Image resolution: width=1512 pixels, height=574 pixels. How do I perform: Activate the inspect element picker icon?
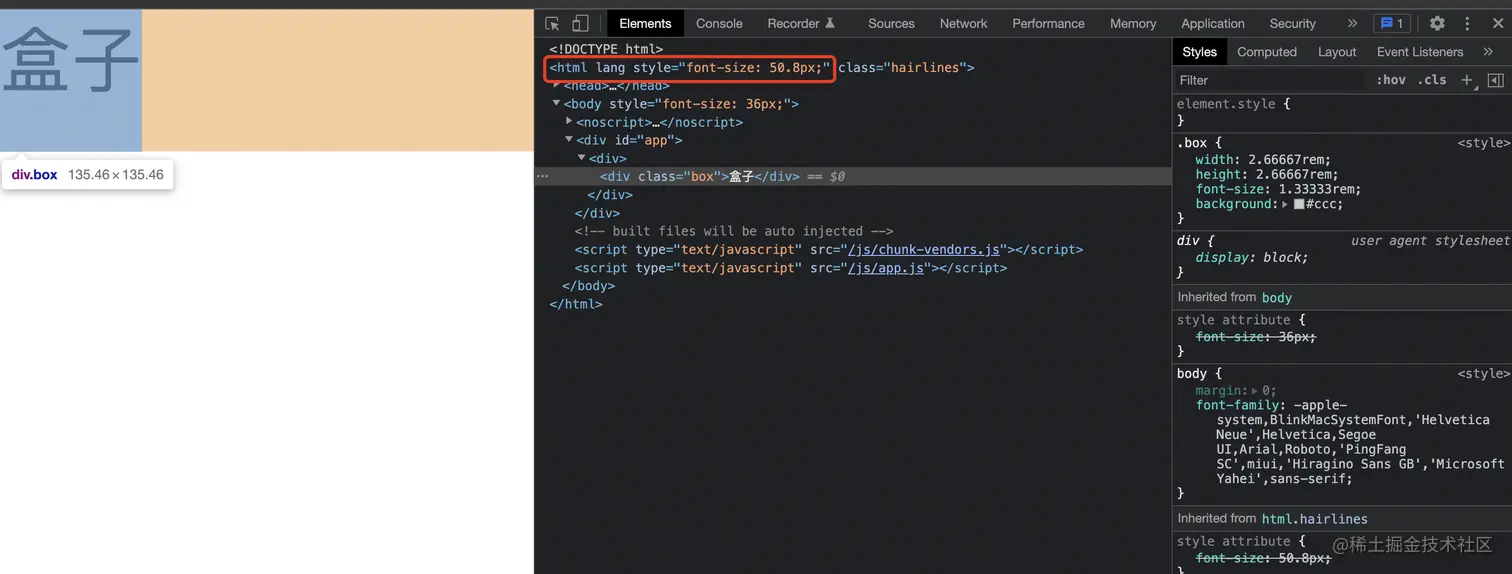tap(552, 23)
